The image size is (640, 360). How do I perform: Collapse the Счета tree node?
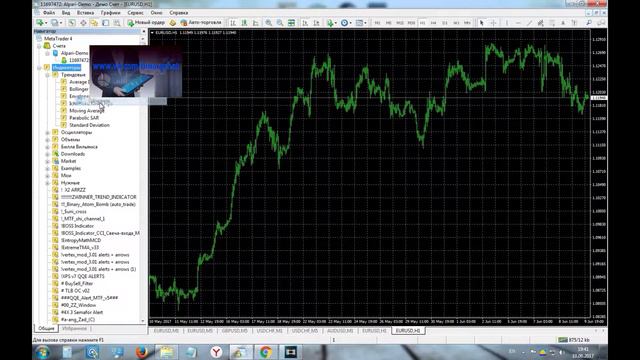point(40,46)
